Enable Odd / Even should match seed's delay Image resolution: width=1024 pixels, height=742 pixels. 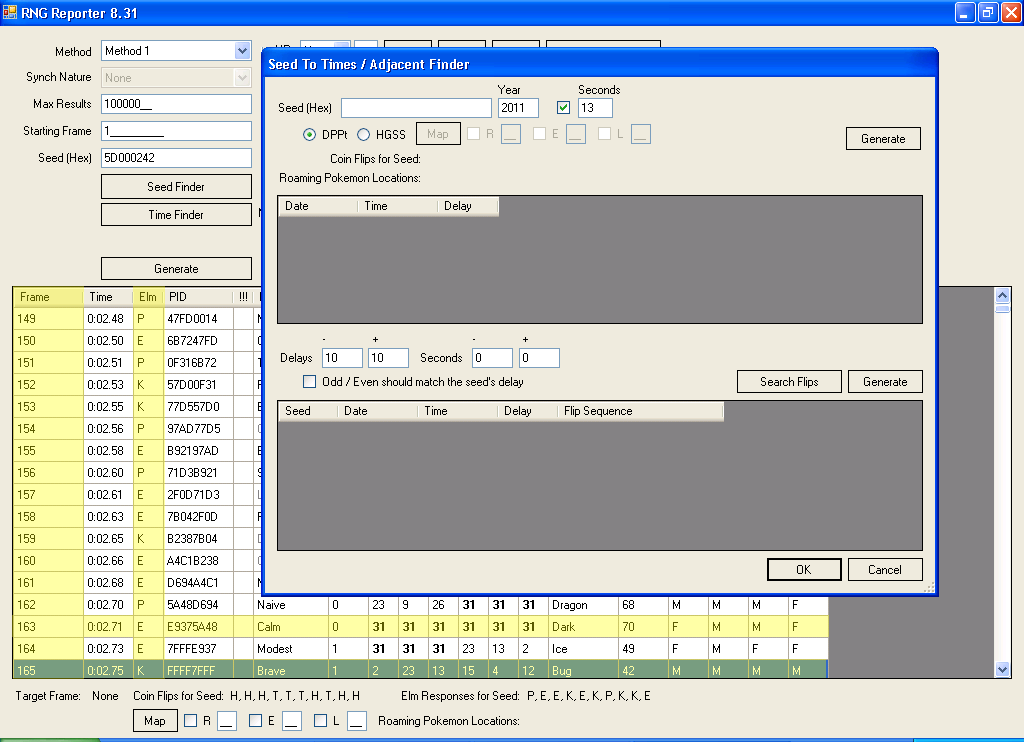(310, 382)
